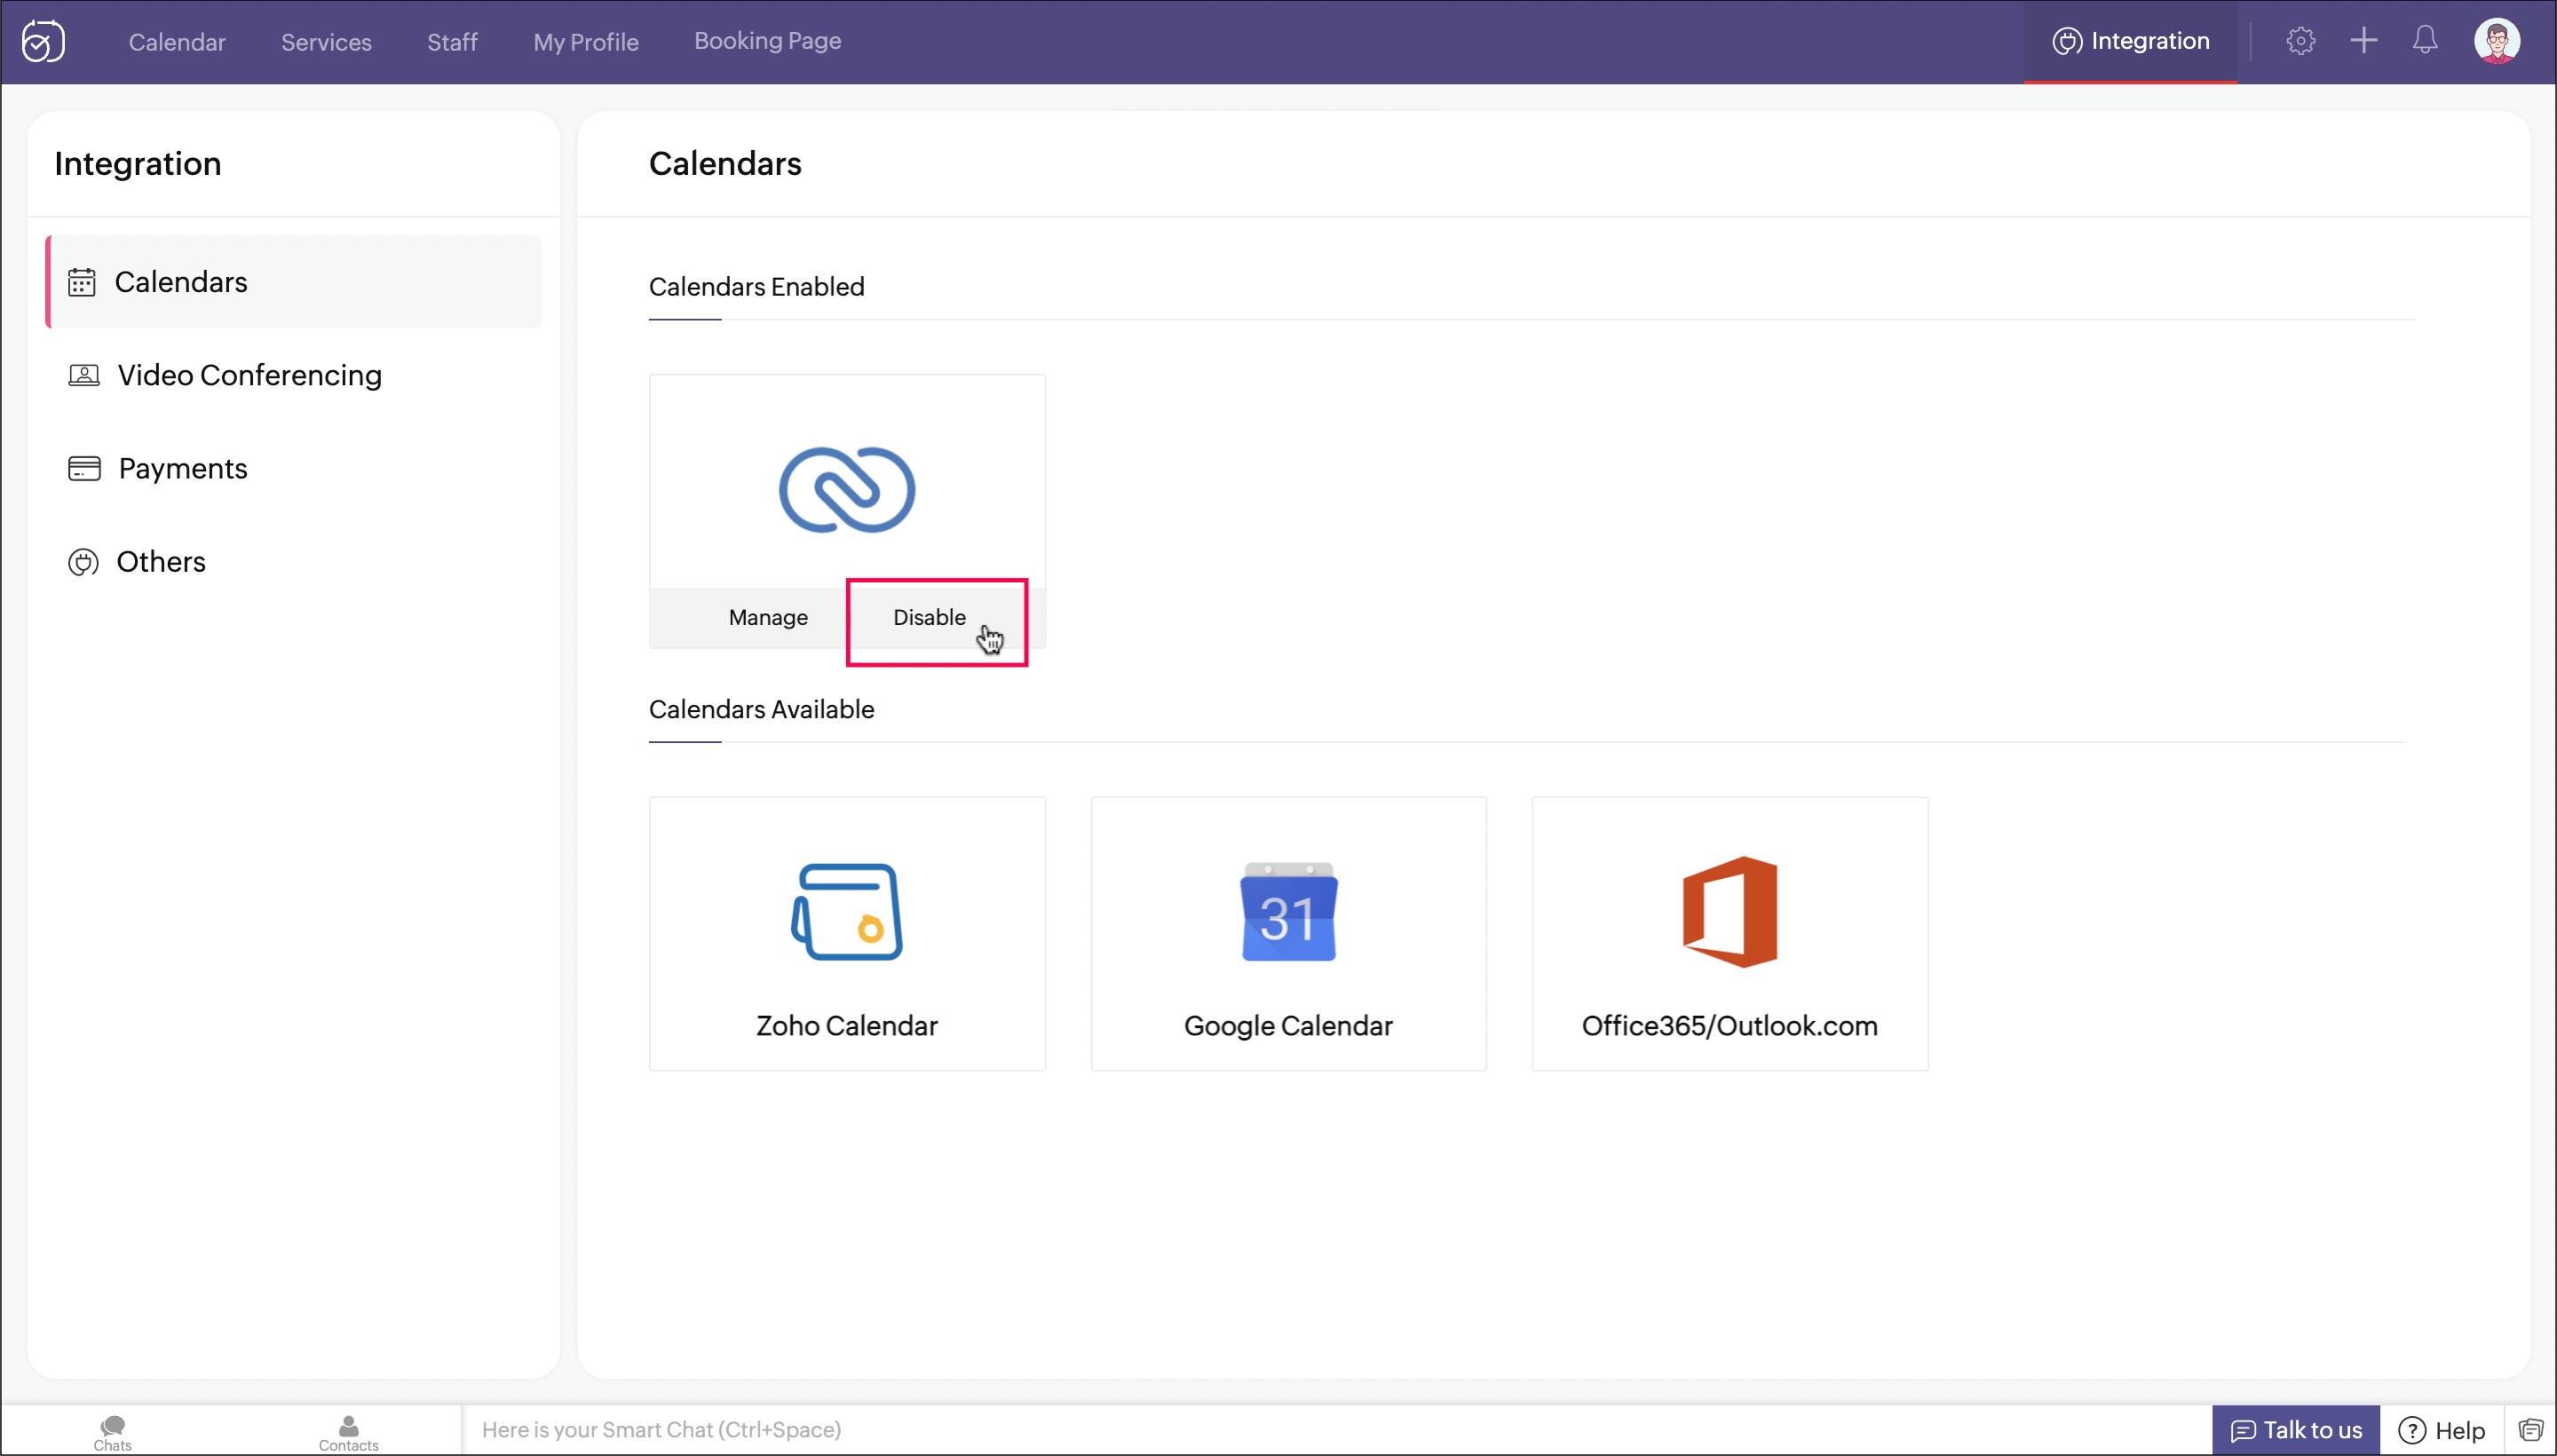The image size is (2557, 1456).
Task: Click the Calendars Available heading
Action: 762,709
